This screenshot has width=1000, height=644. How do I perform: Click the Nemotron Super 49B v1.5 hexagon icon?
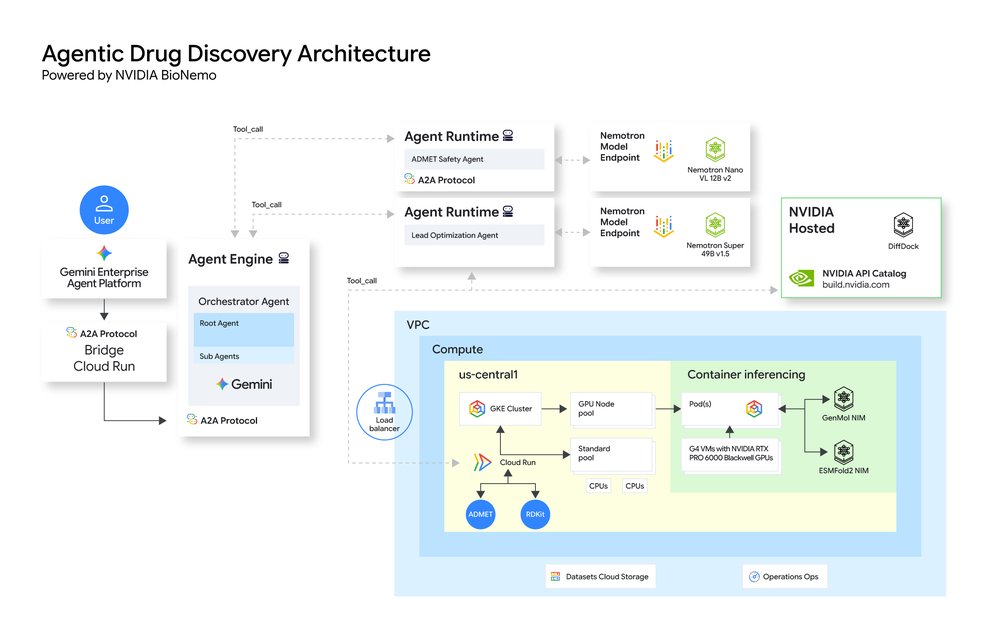(715, 225)
